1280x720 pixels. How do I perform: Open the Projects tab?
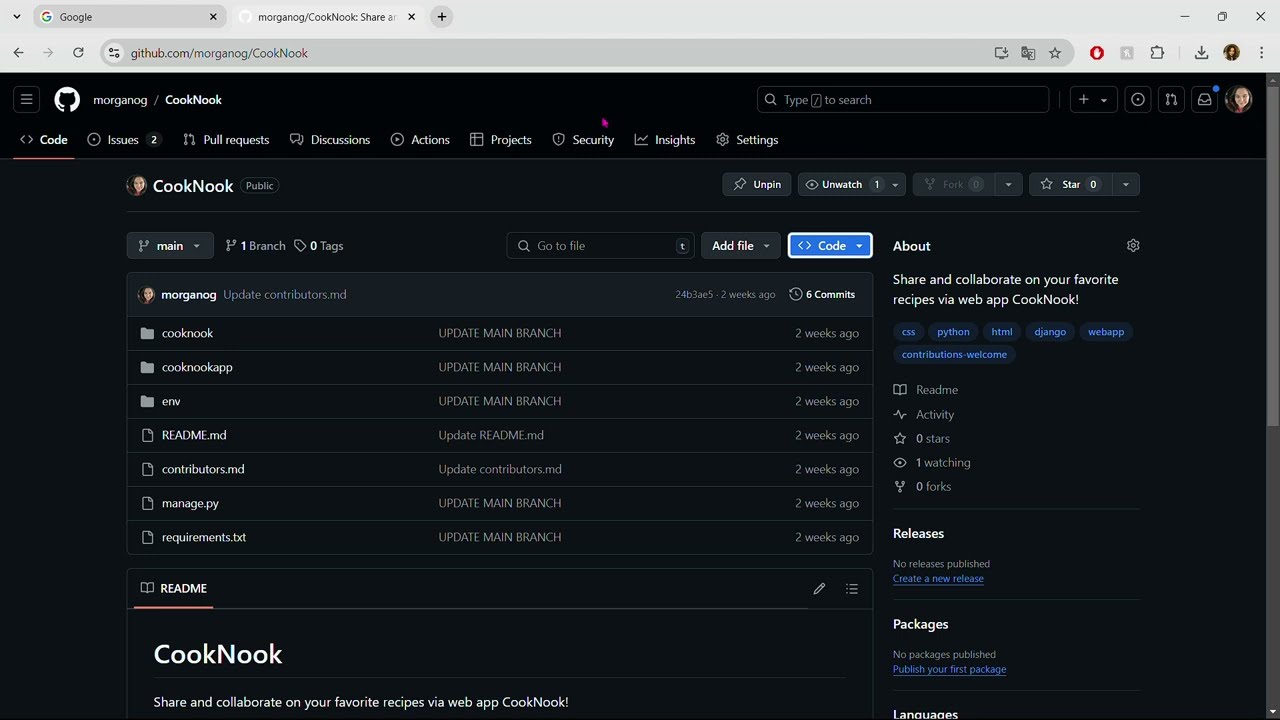pos(501,140)
